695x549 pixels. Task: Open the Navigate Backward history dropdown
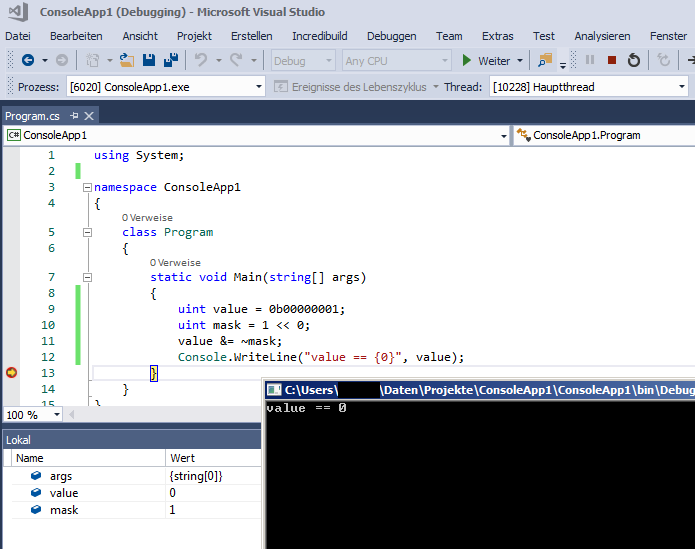(45, 60)
